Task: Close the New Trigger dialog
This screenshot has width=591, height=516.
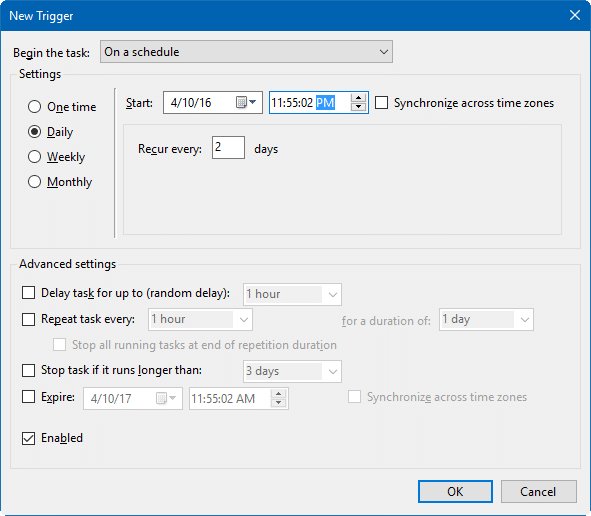Action: pyautogui.click(x=574, y=15)
